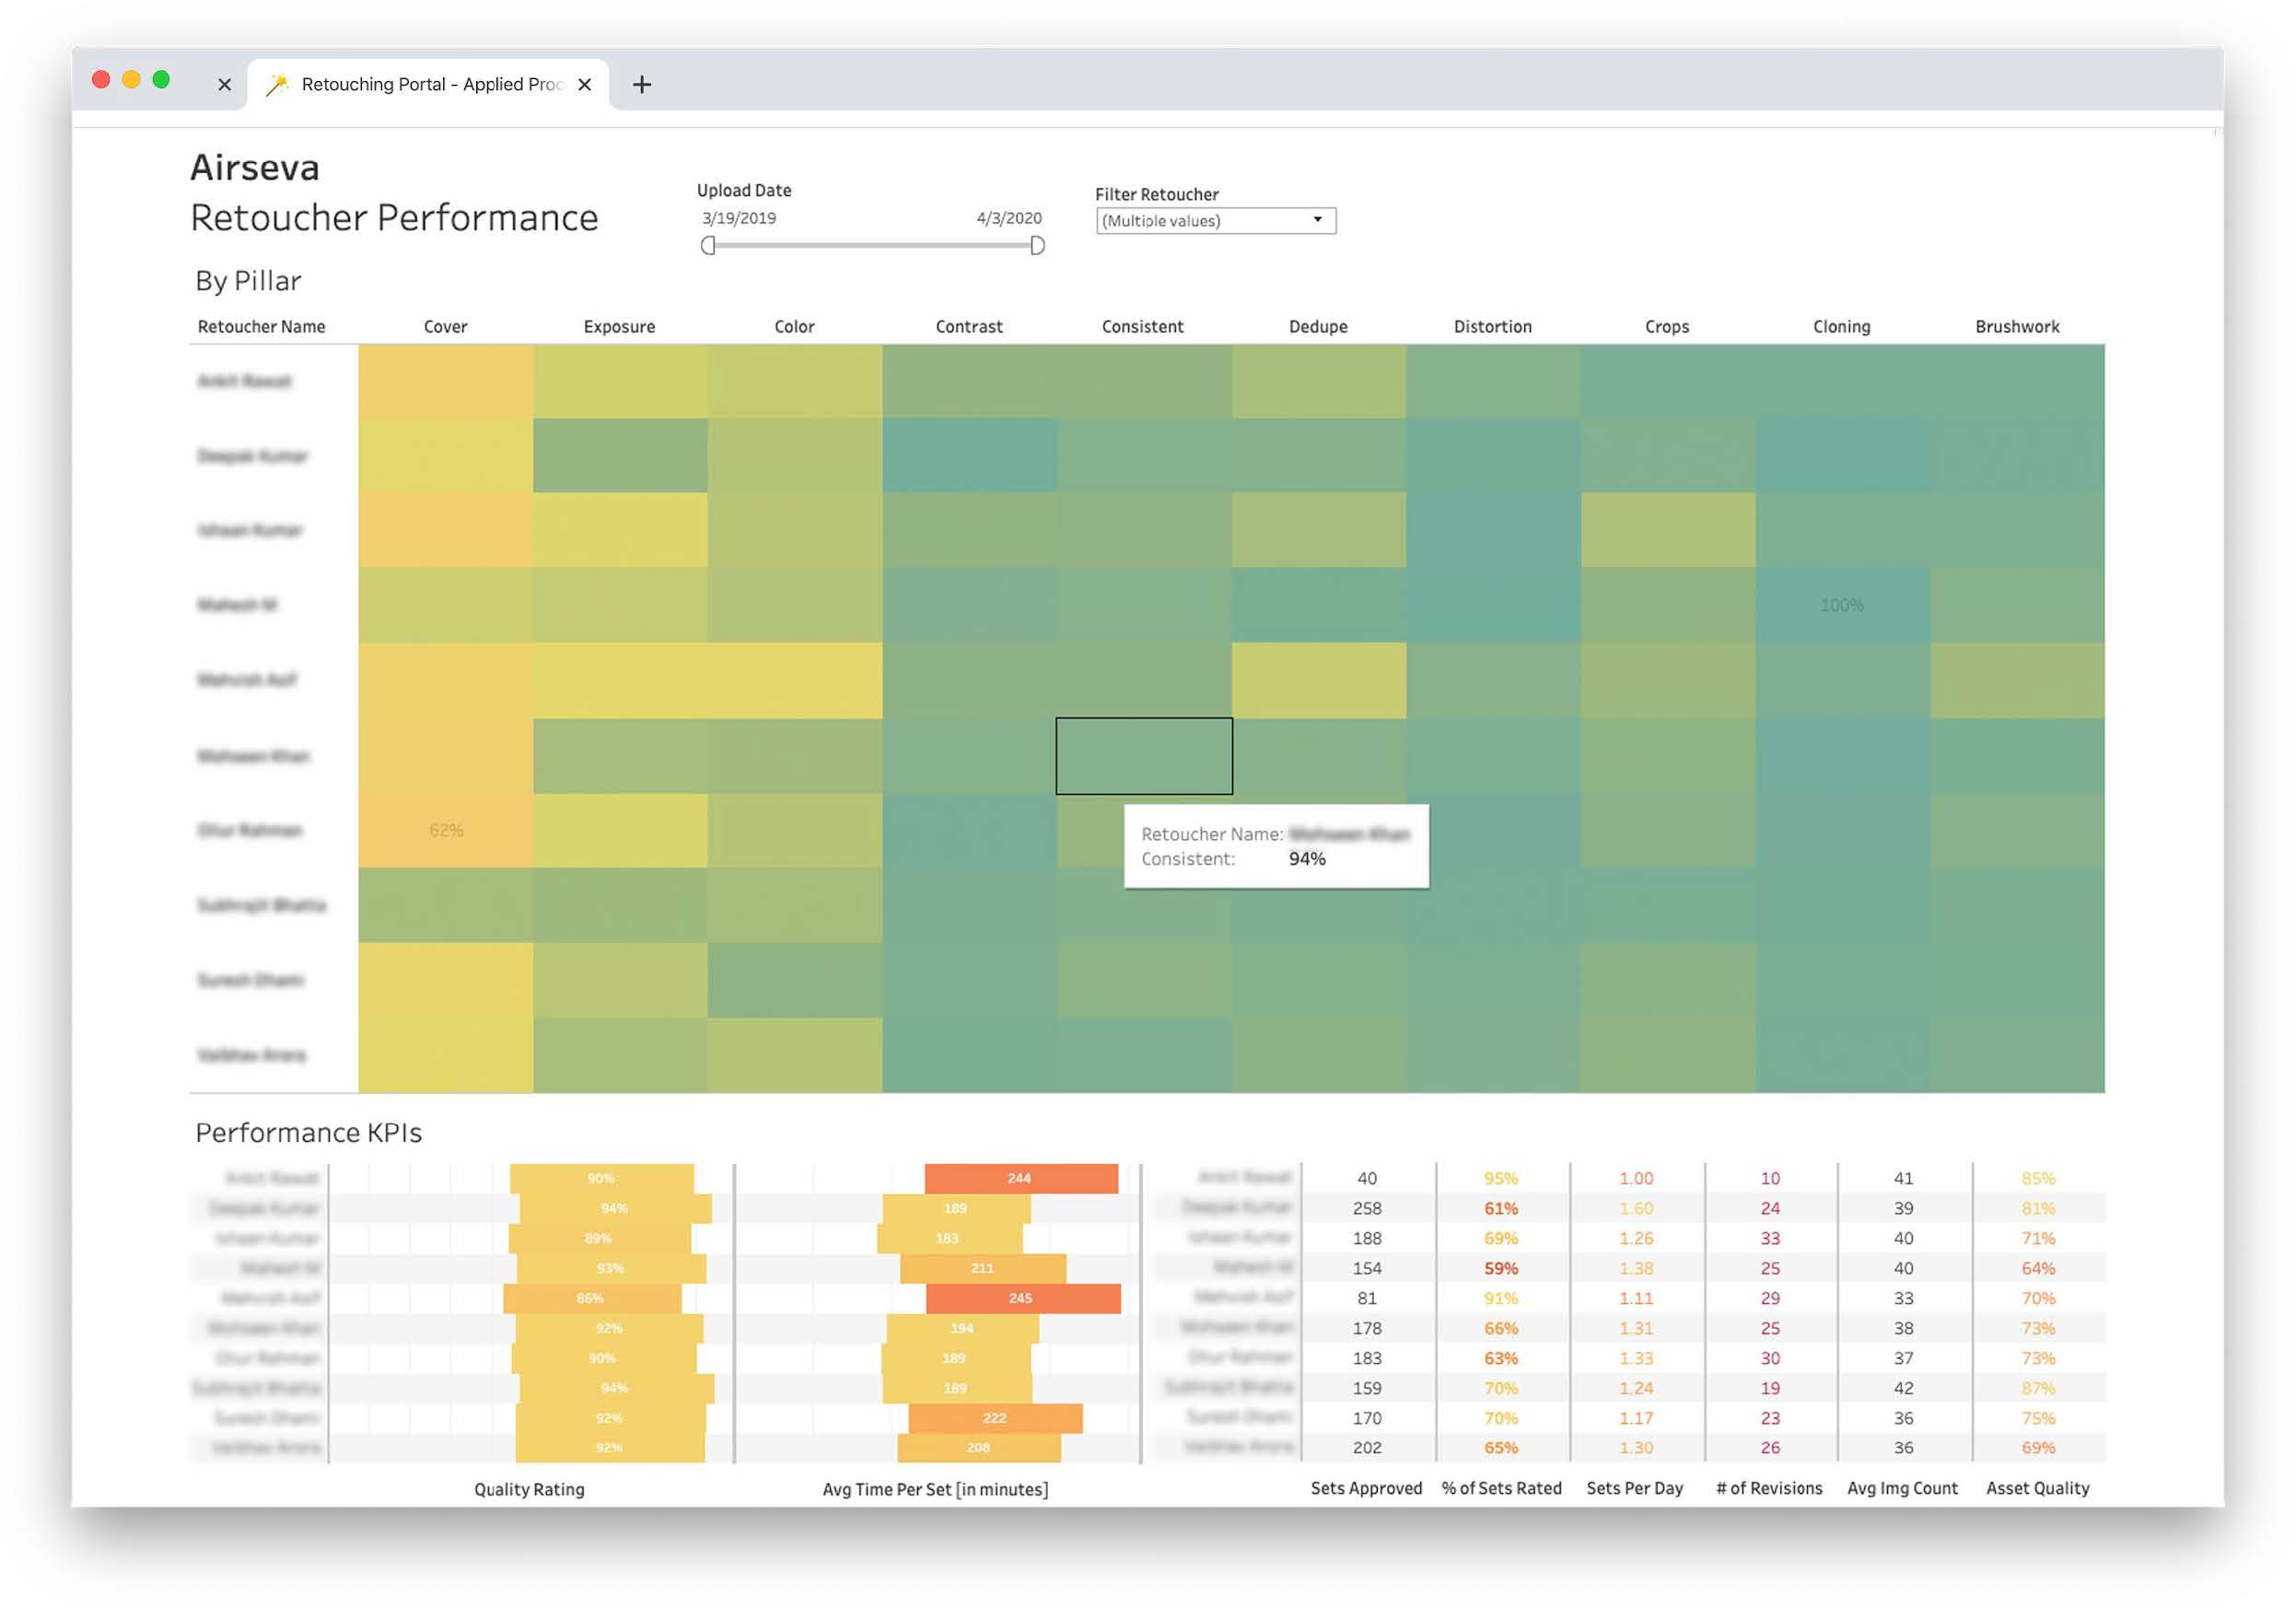Viewport: 2296px width, 1608px height.
Task: Click the Upload Date start slider handle
Action: pyautogui.click(x=708, y=246)
